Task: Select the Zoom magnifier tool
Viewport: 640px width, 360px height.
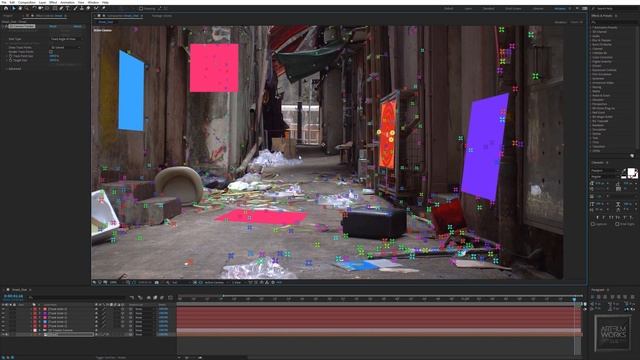Action: point(27,8)
